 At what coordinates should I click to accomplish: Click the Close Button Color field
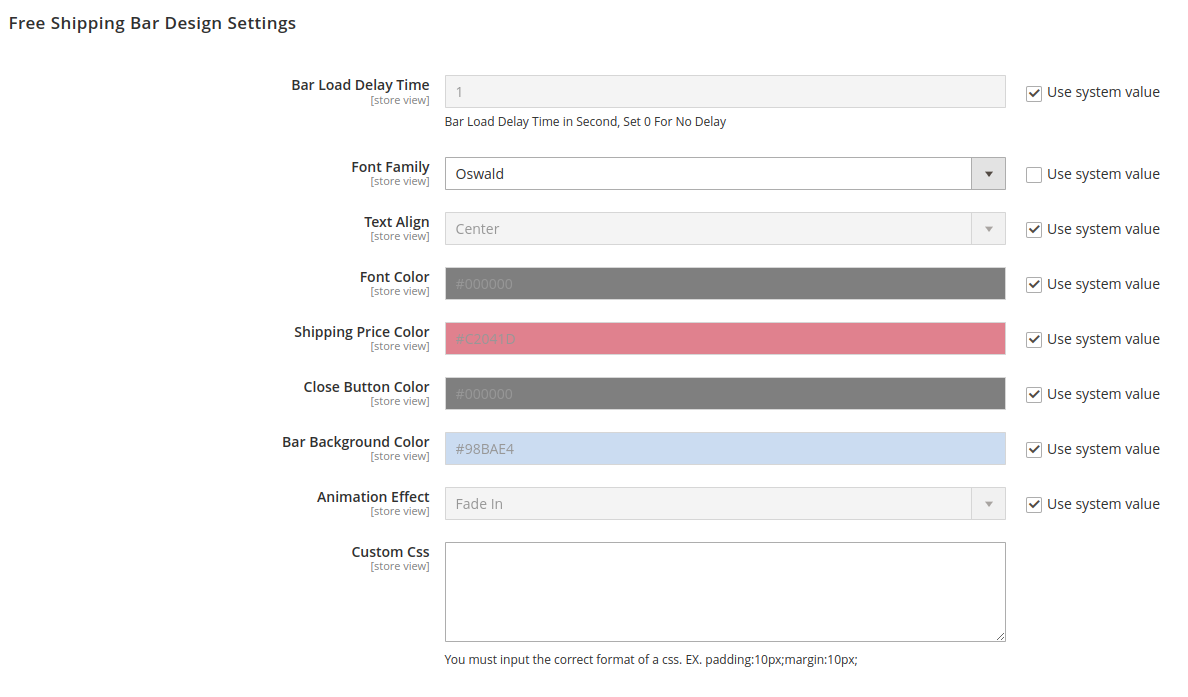point(725,394)
